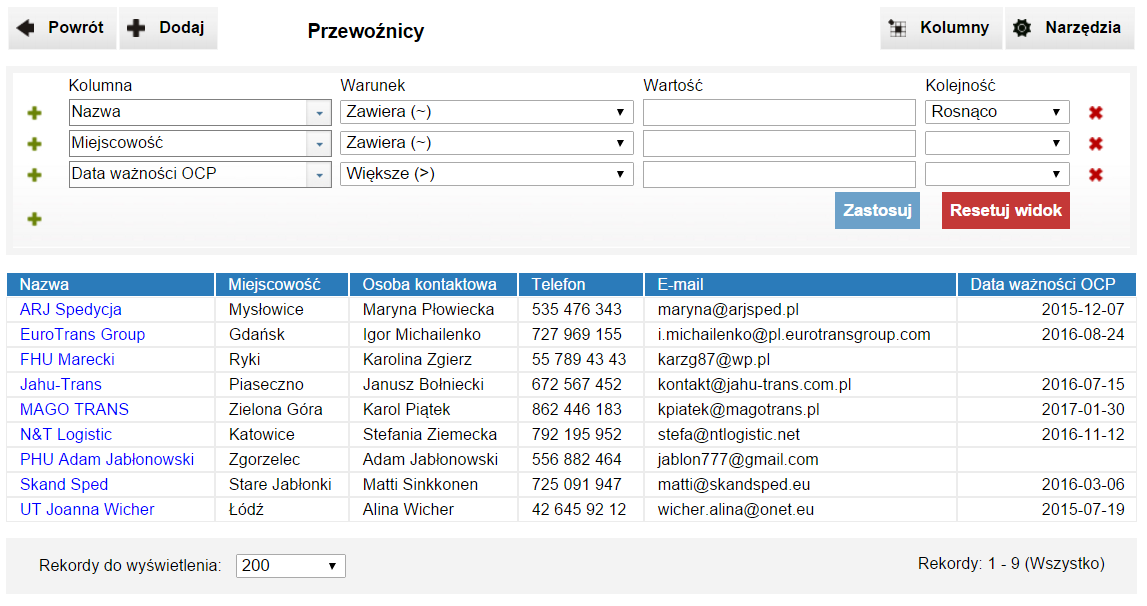Click the green plus beside Miejscowość filter row
1147x606 pixels.
pos(34,144)
